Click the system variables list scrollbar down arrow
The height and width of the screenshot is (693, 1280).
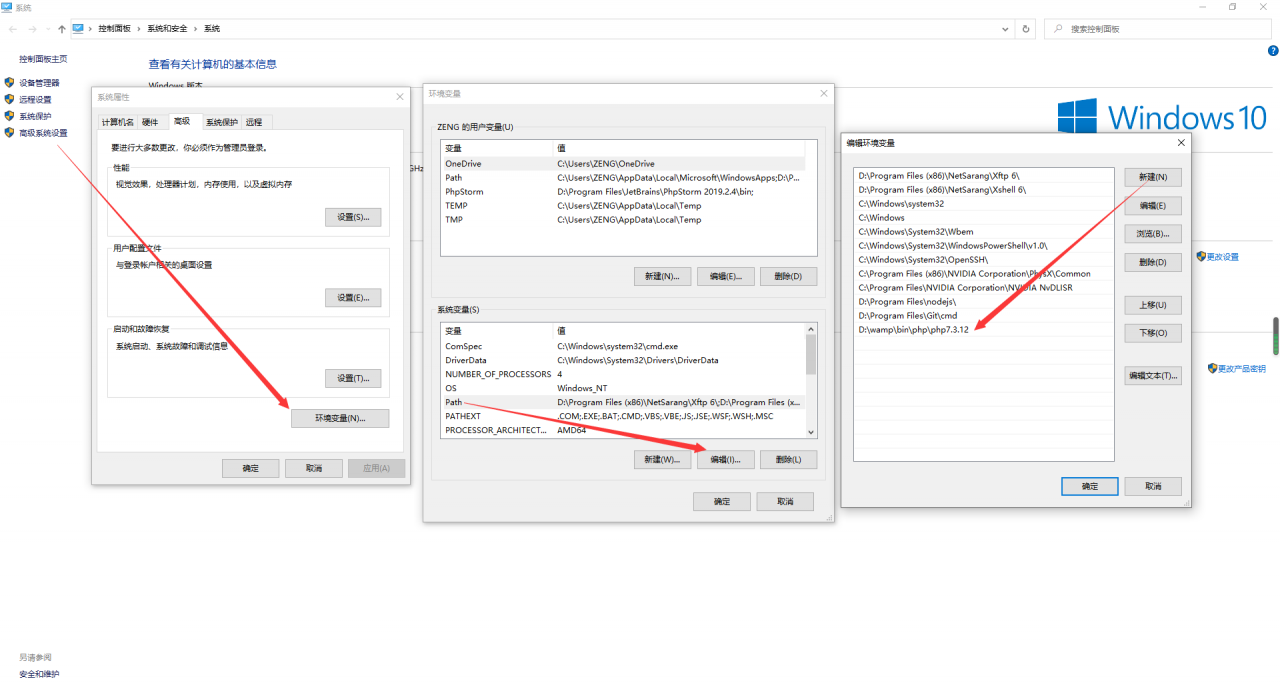click(811, 432)
